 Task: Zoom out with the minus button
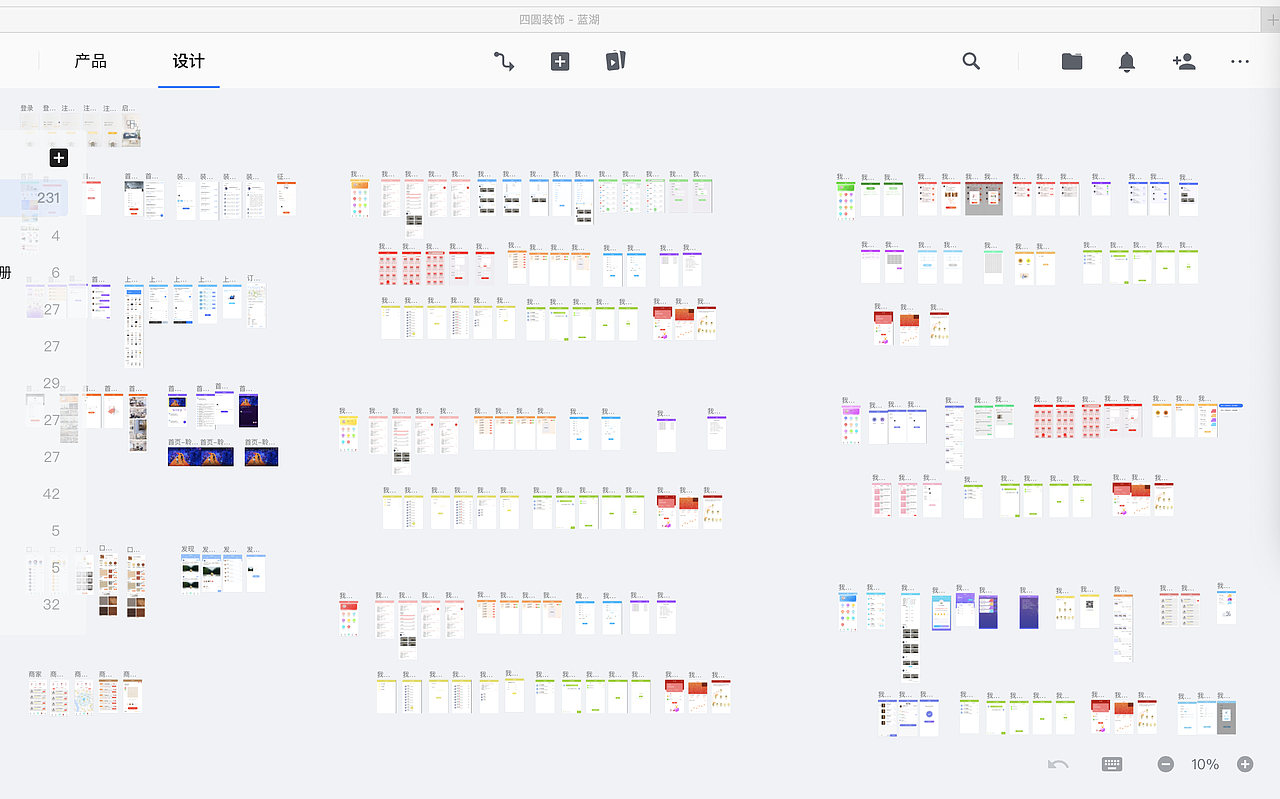(1166, 764)
